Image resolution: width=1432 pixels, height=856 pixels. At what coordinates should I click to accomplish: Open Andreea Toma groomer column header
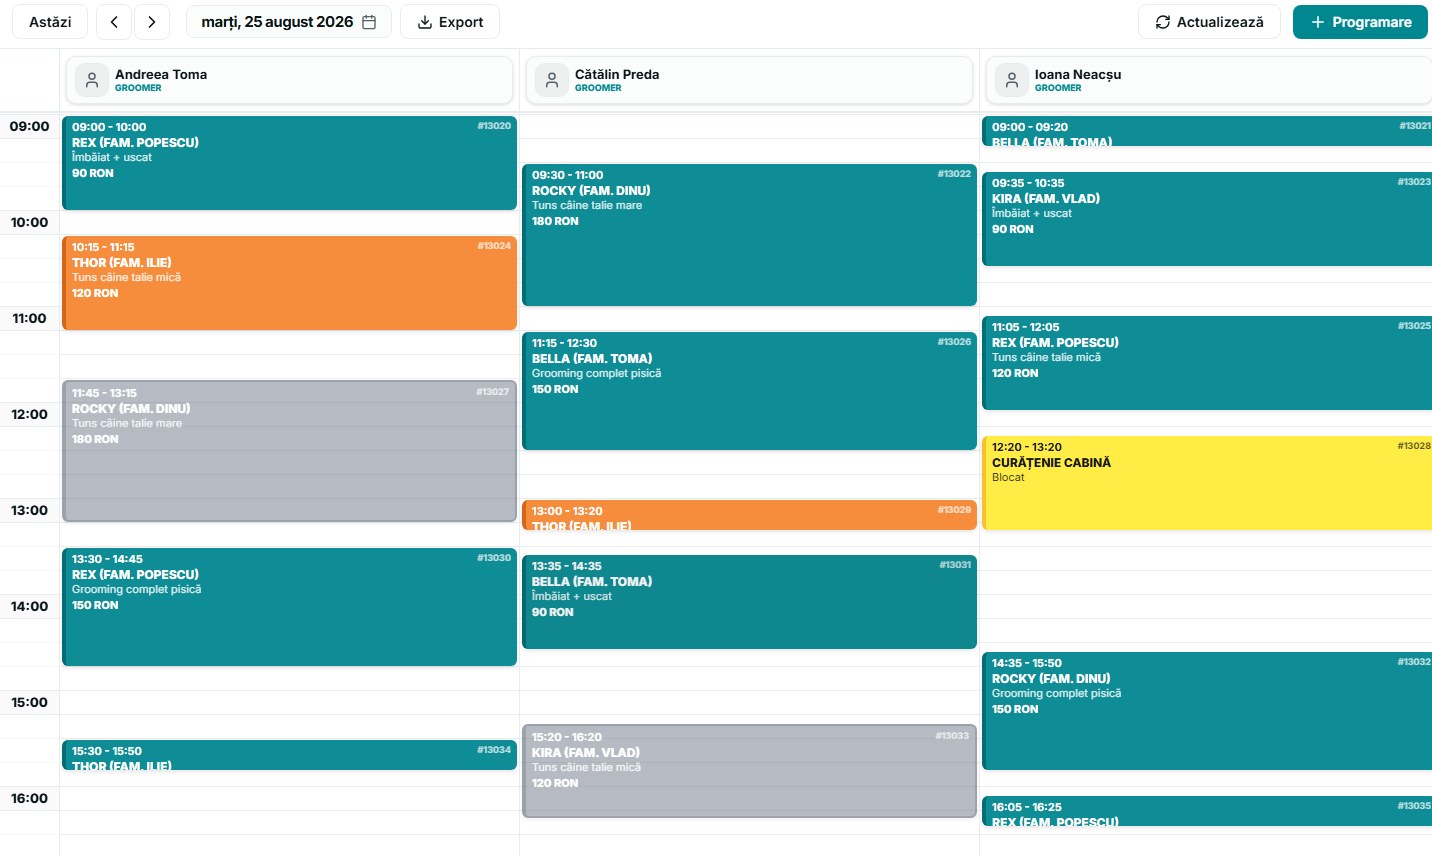(x=289, y=80)
